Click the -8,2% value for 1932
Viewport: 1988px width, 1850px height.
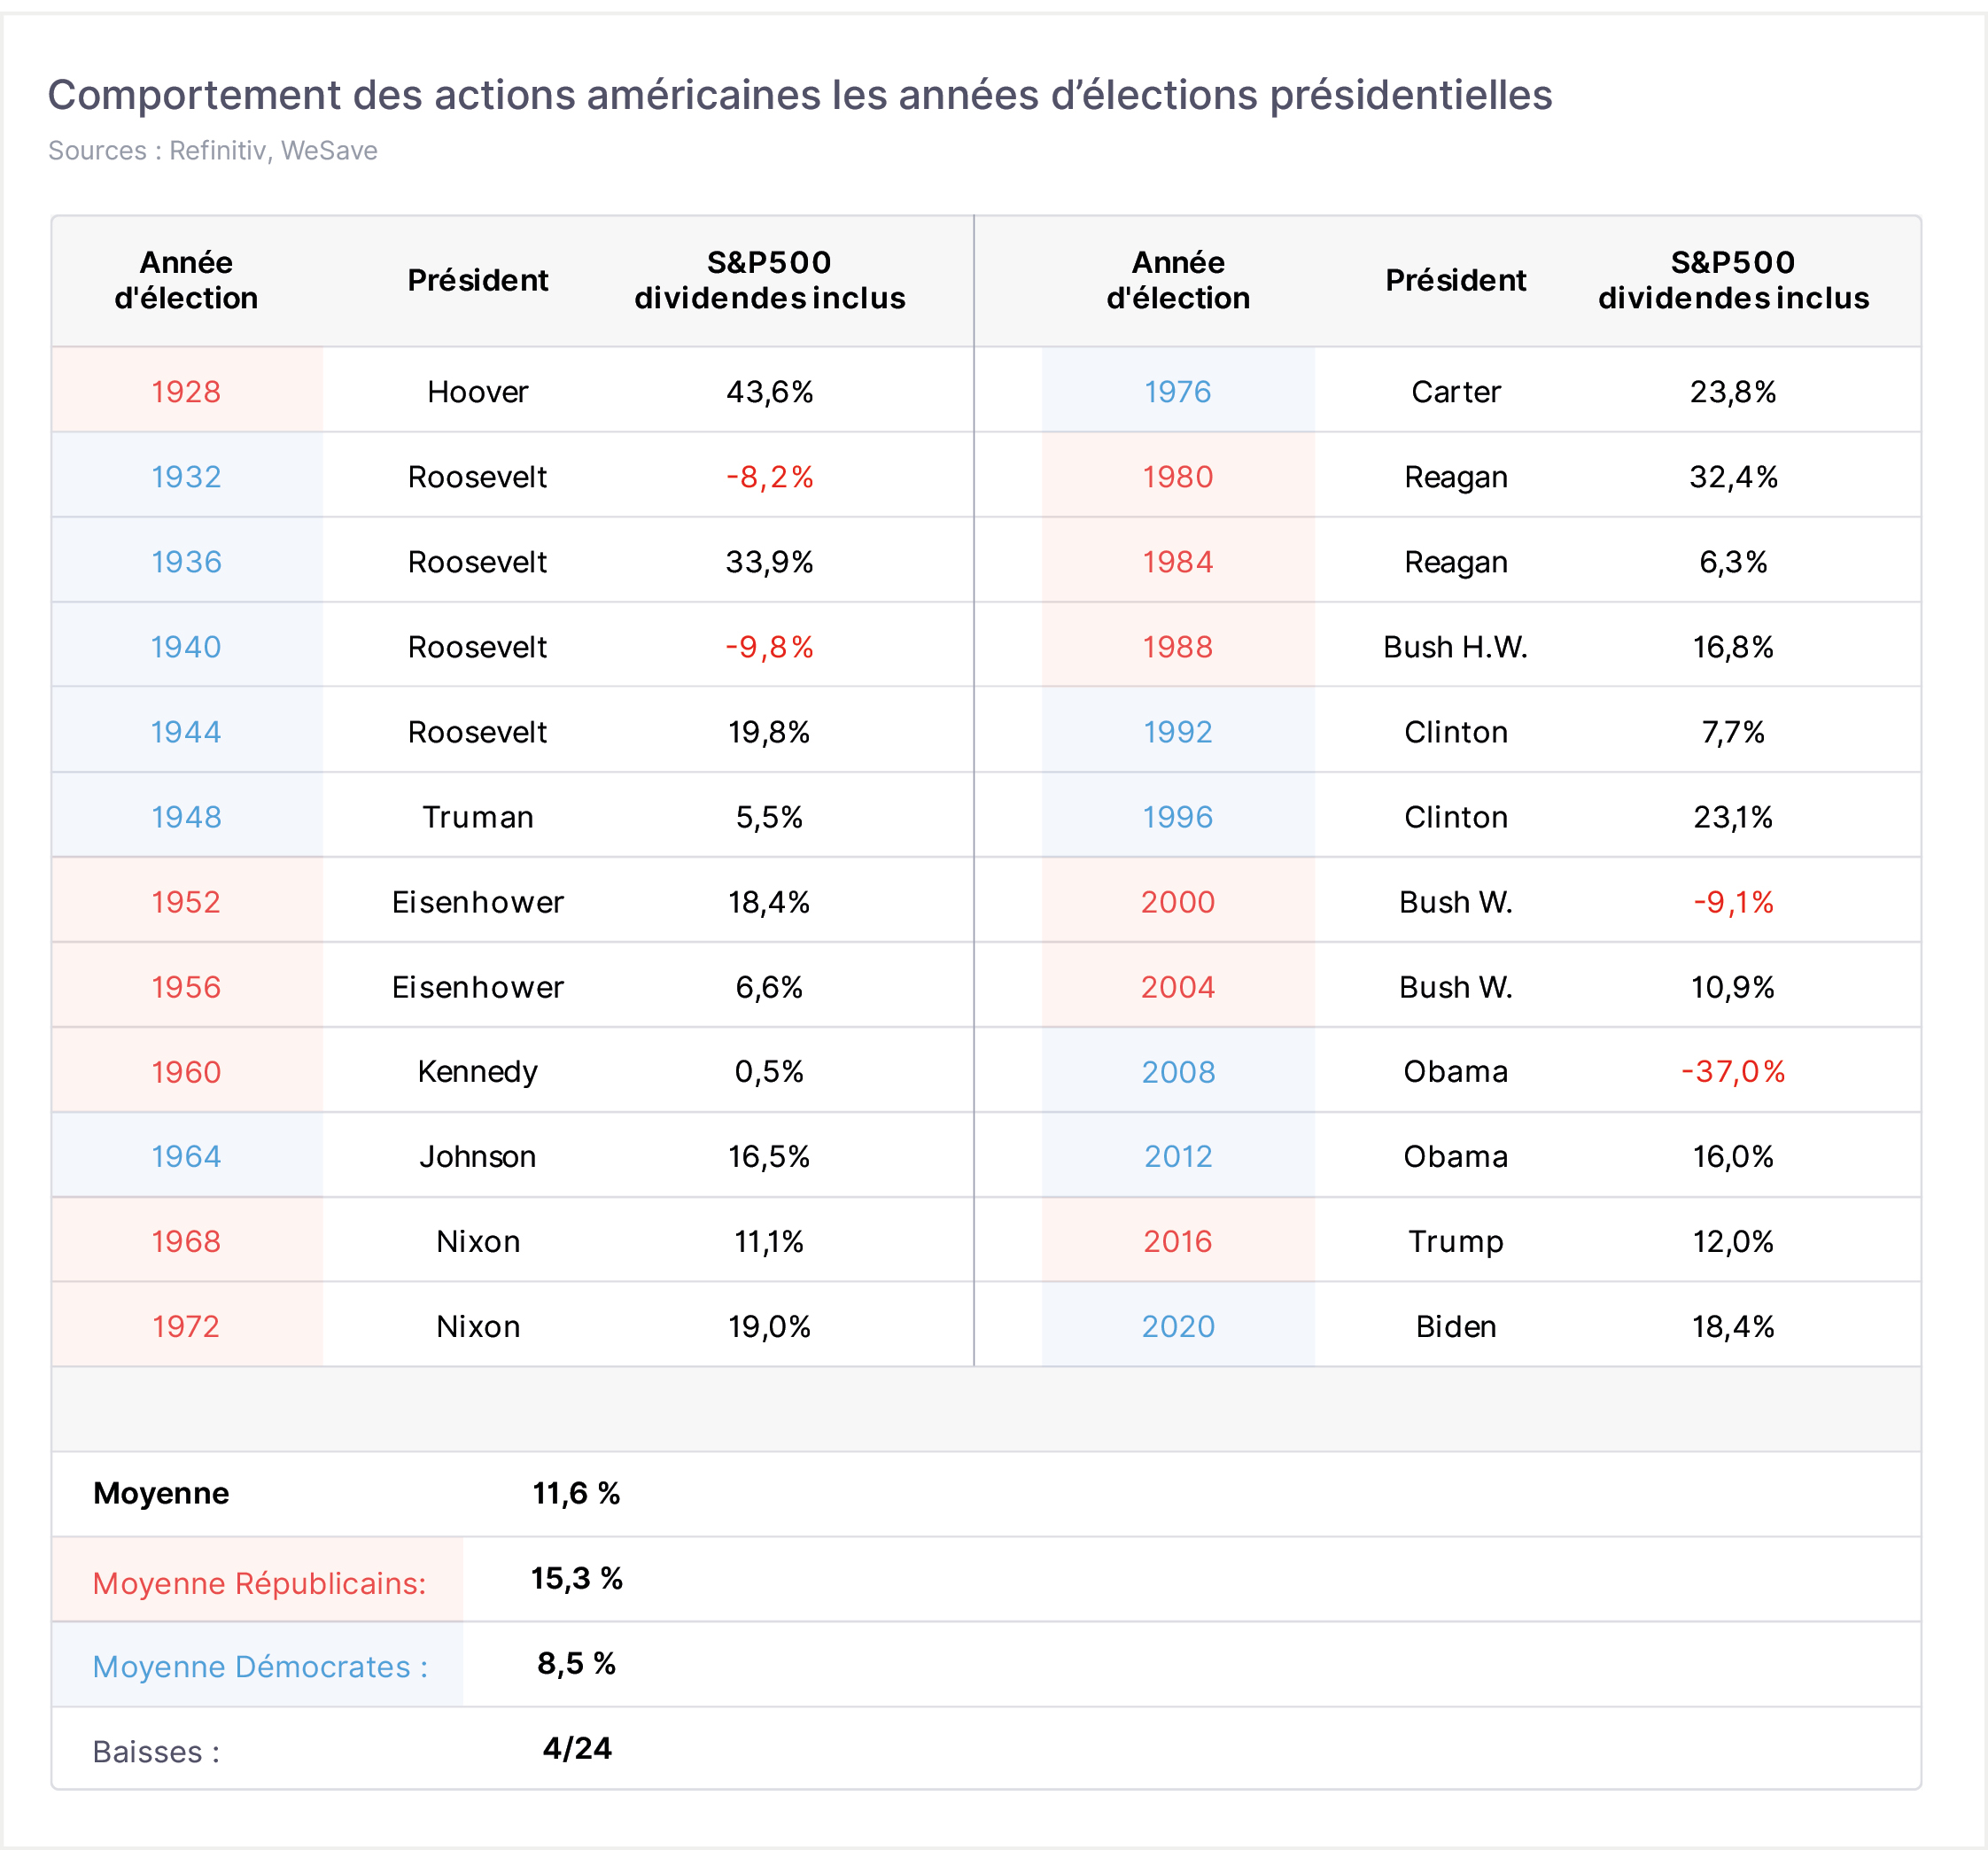pos(769,477)
